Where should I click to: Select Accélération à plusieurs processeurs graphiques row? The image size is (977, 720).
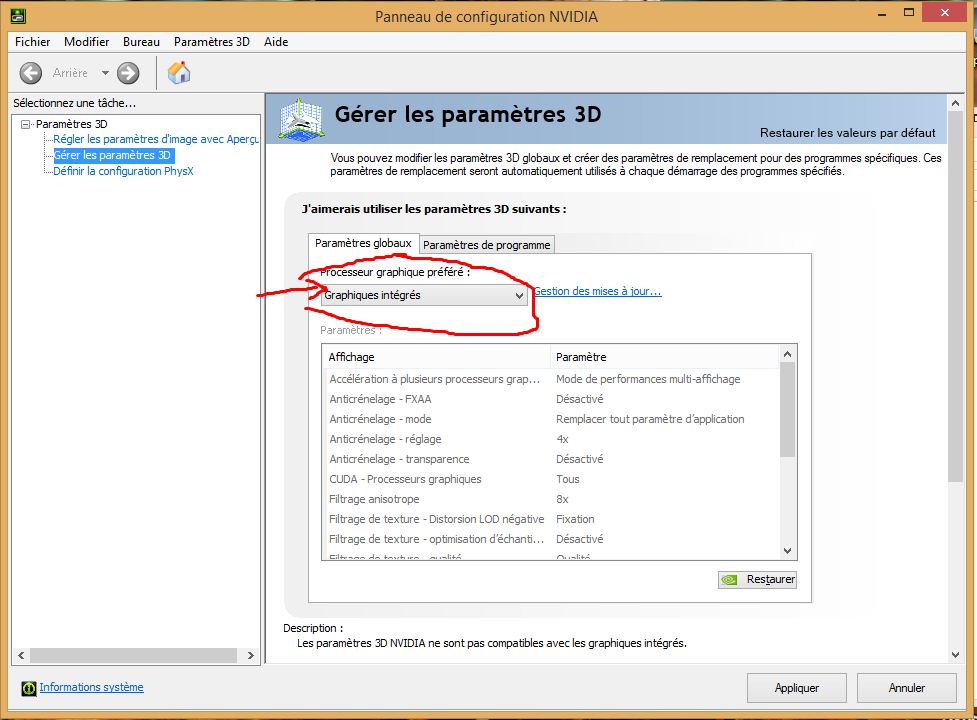(551, 379)
